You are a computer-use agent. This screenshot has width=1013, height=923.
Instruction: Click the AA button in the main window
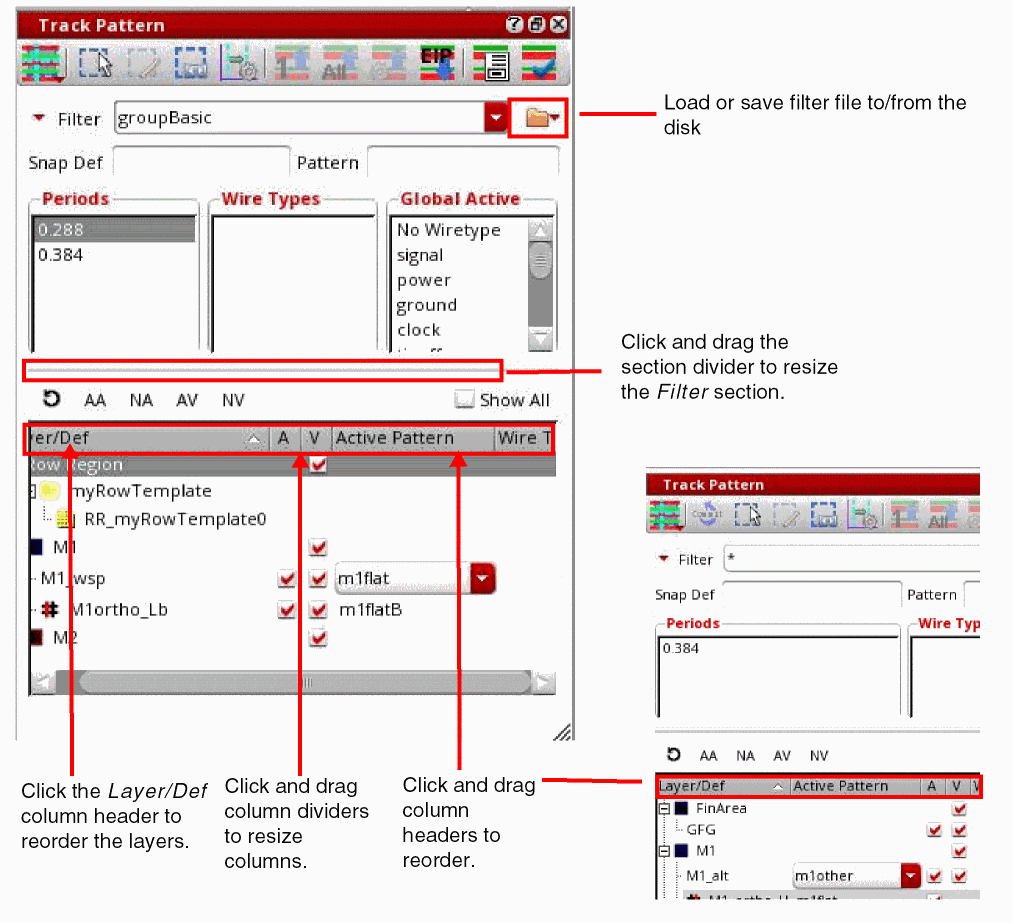(95, 400)
